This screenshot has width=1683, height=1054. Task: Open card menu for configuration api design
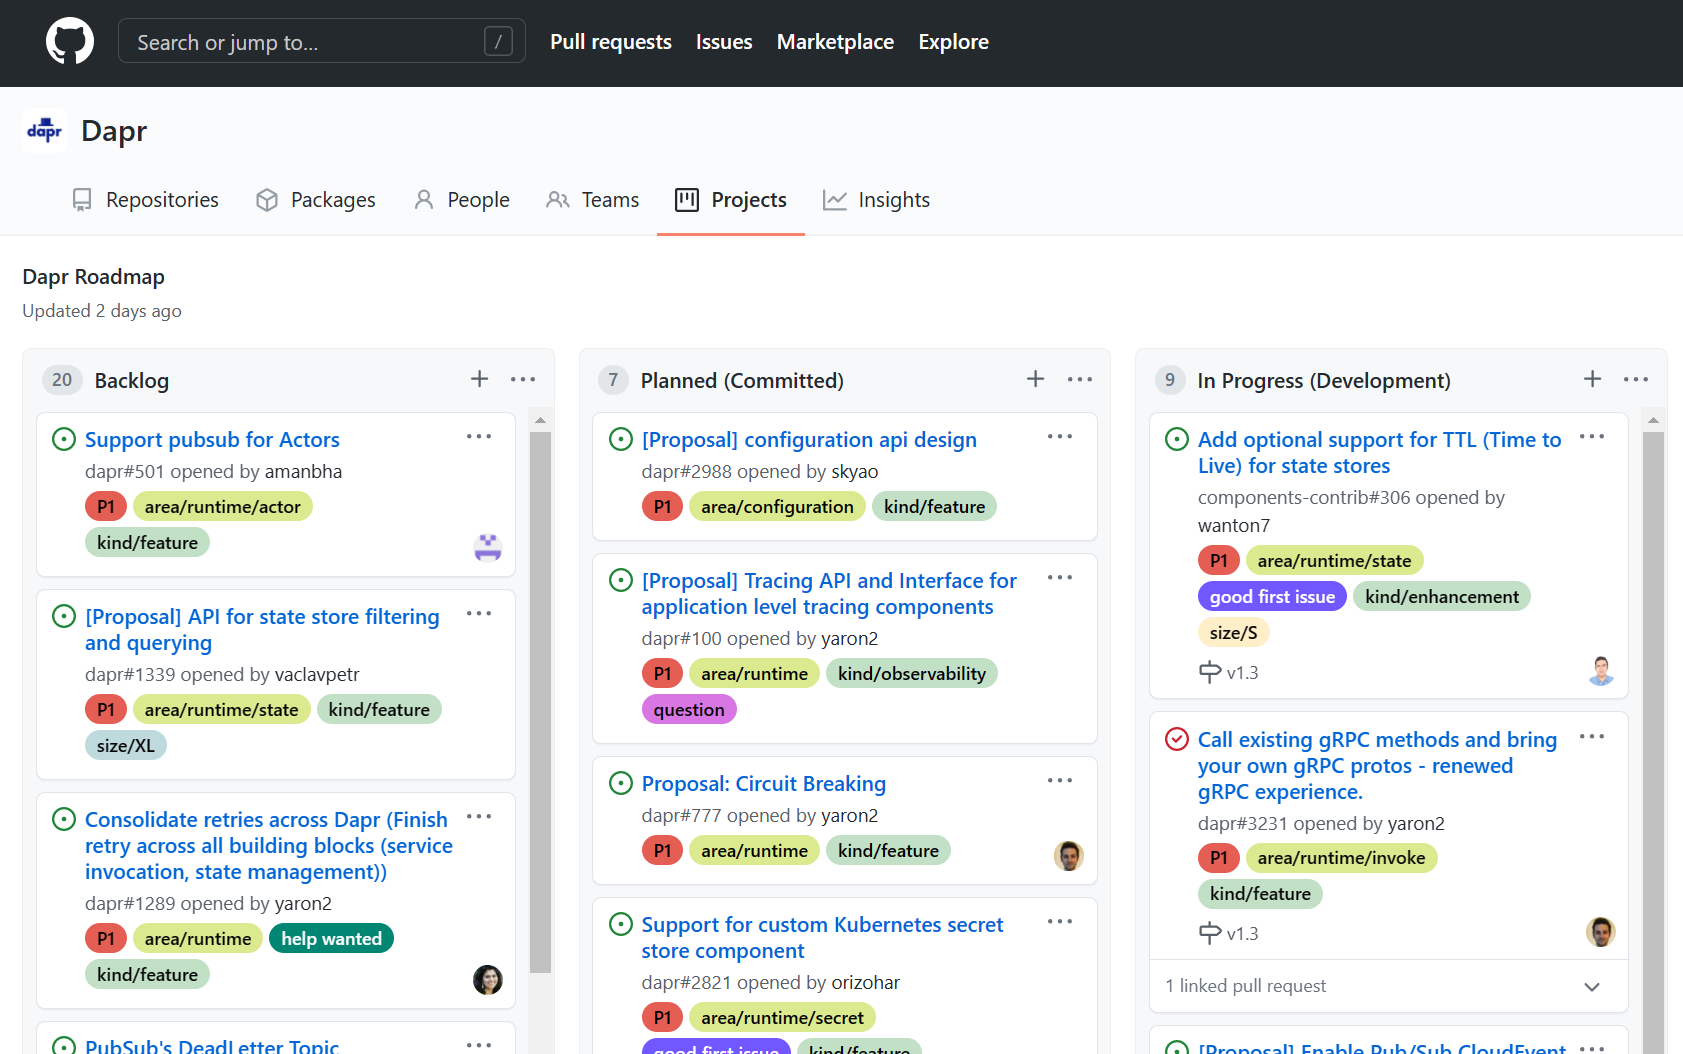pyautogui.click(x=1059, y=437)
